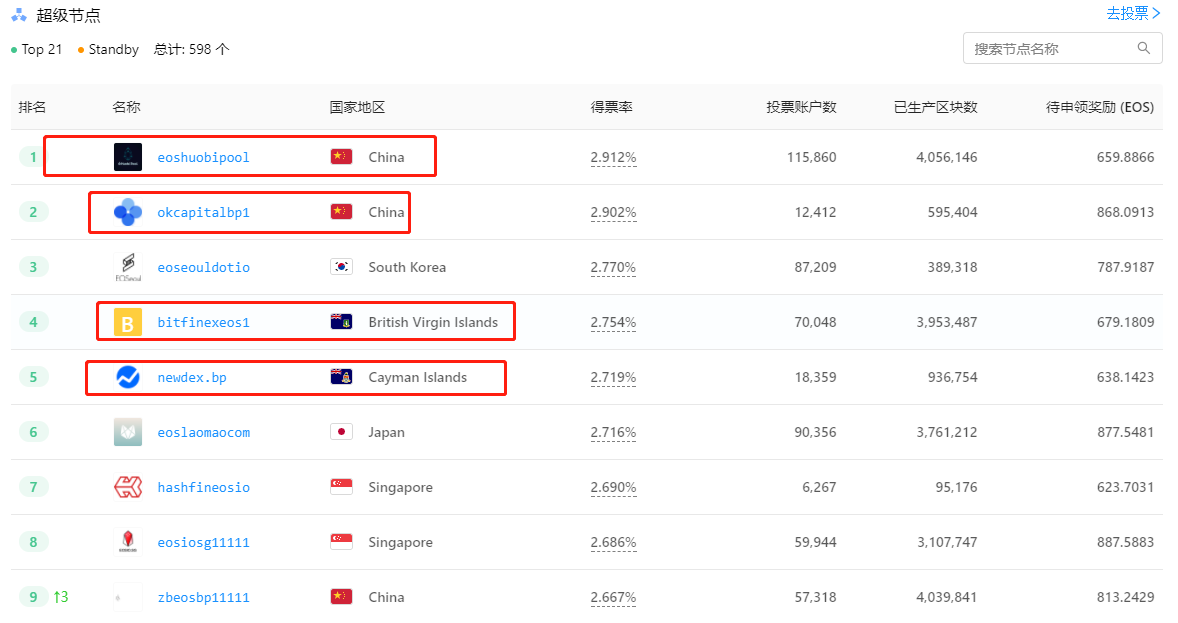Image resolution: width=1178 pixels, height=623 pixels.
Task: Open the hashfineosio node page
Action: [203, 487]
